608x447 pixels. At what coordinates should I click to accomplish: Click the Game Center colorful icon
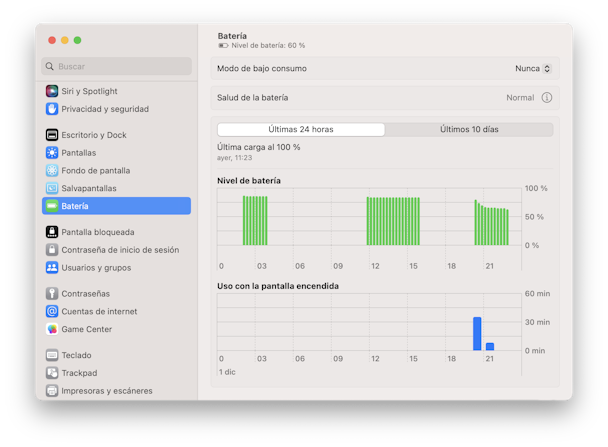52,329
